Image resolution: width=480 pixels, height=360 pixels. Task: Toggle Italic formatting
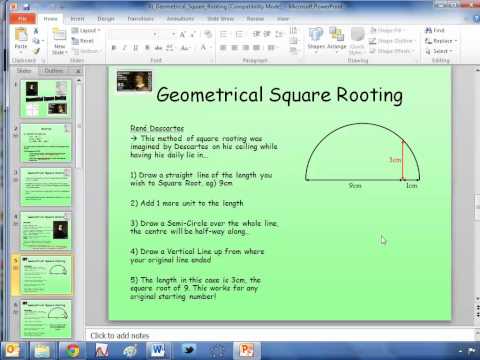tap(125, 48)
